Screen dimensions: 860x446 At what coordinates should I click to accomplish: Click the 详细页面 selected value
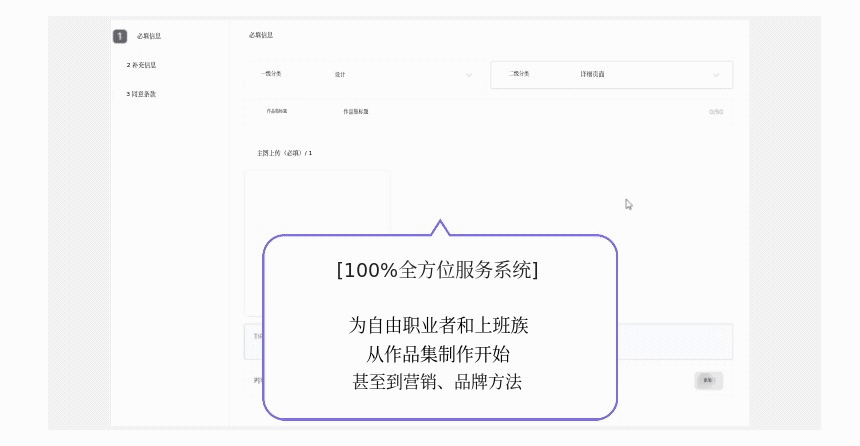pos(592,75)
